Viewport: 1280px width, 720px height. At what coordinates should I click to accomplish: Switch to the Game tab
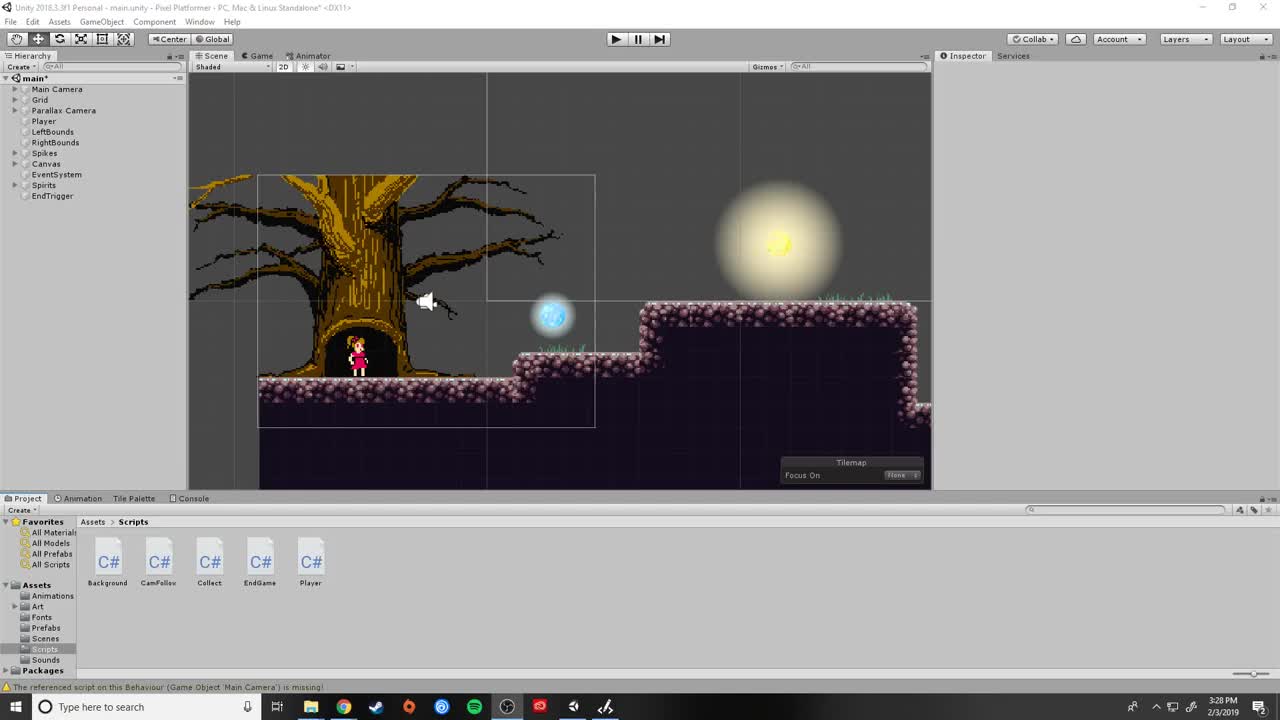pos(257,56)
